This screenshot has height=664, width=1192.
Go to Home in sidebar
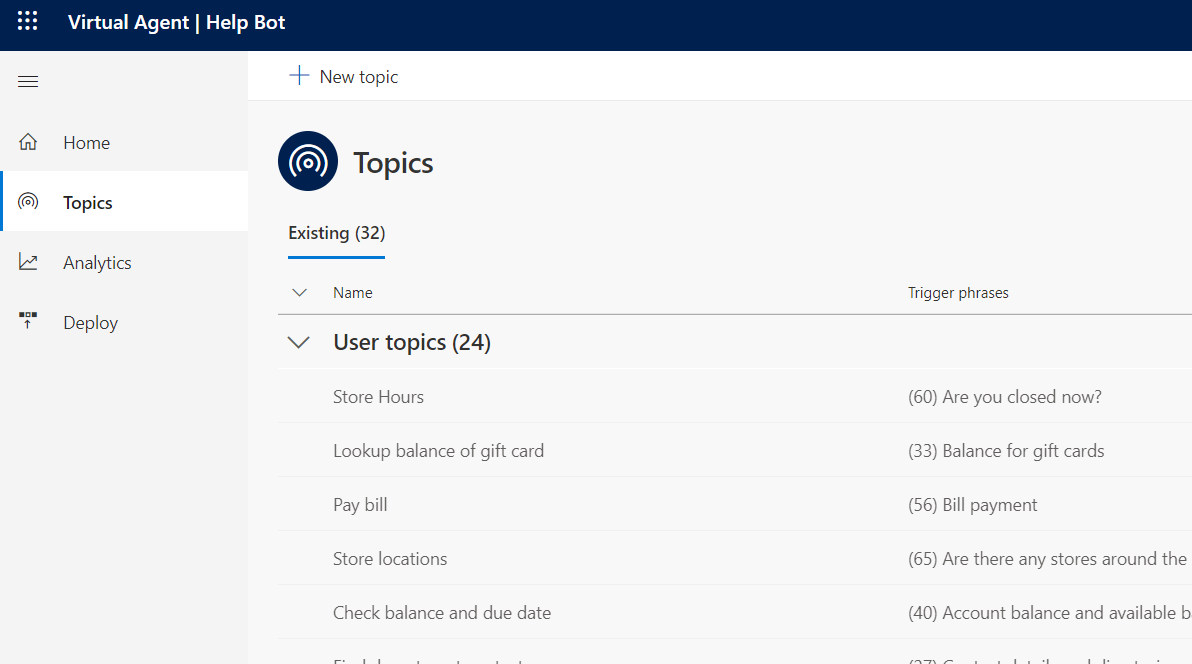click(125, 142)
